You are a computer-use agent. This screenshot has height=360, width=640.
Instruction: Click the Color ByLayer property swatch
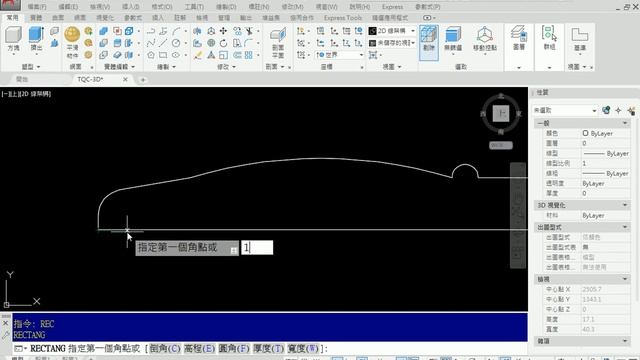[585, 133]
